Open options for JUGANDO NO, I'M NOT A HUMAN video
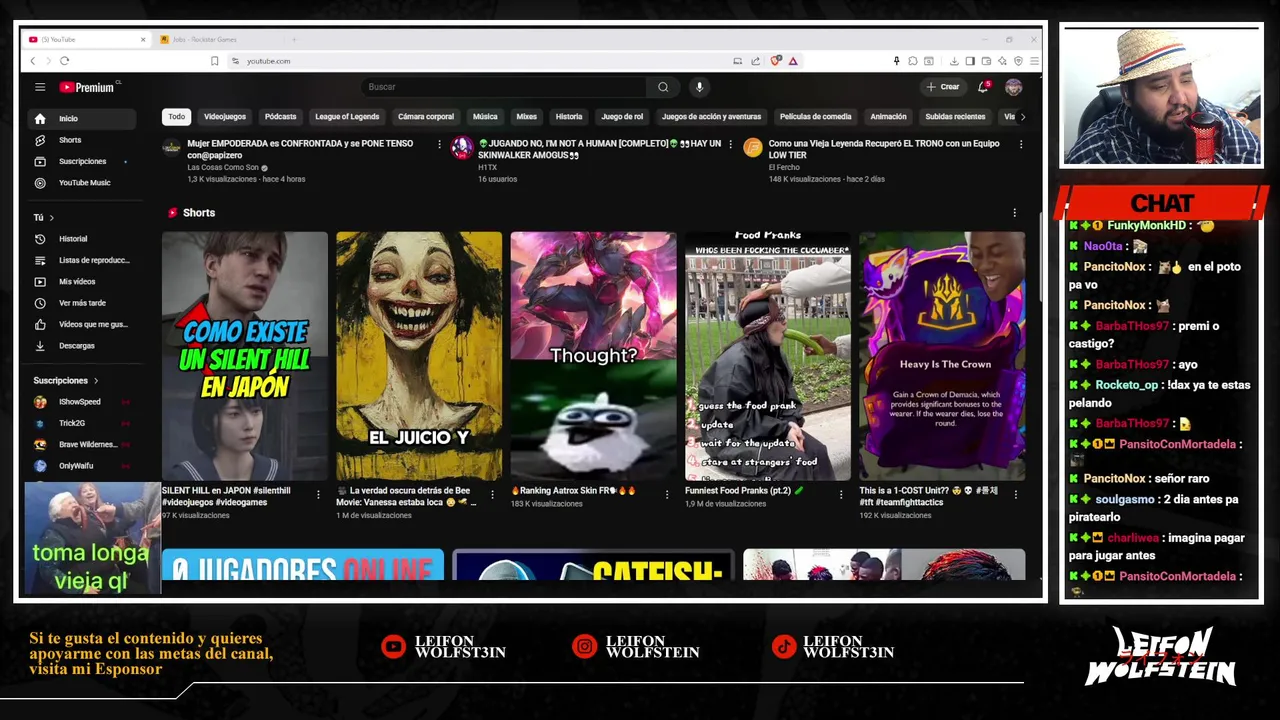This screenshot has width=1280, height=720. coord(730,145)
